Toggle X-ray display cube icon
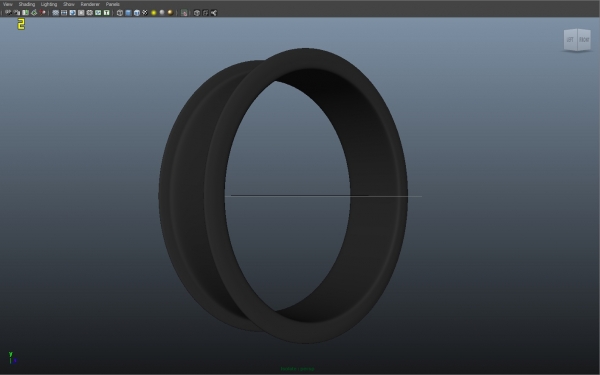 click(x=197, y=13)
